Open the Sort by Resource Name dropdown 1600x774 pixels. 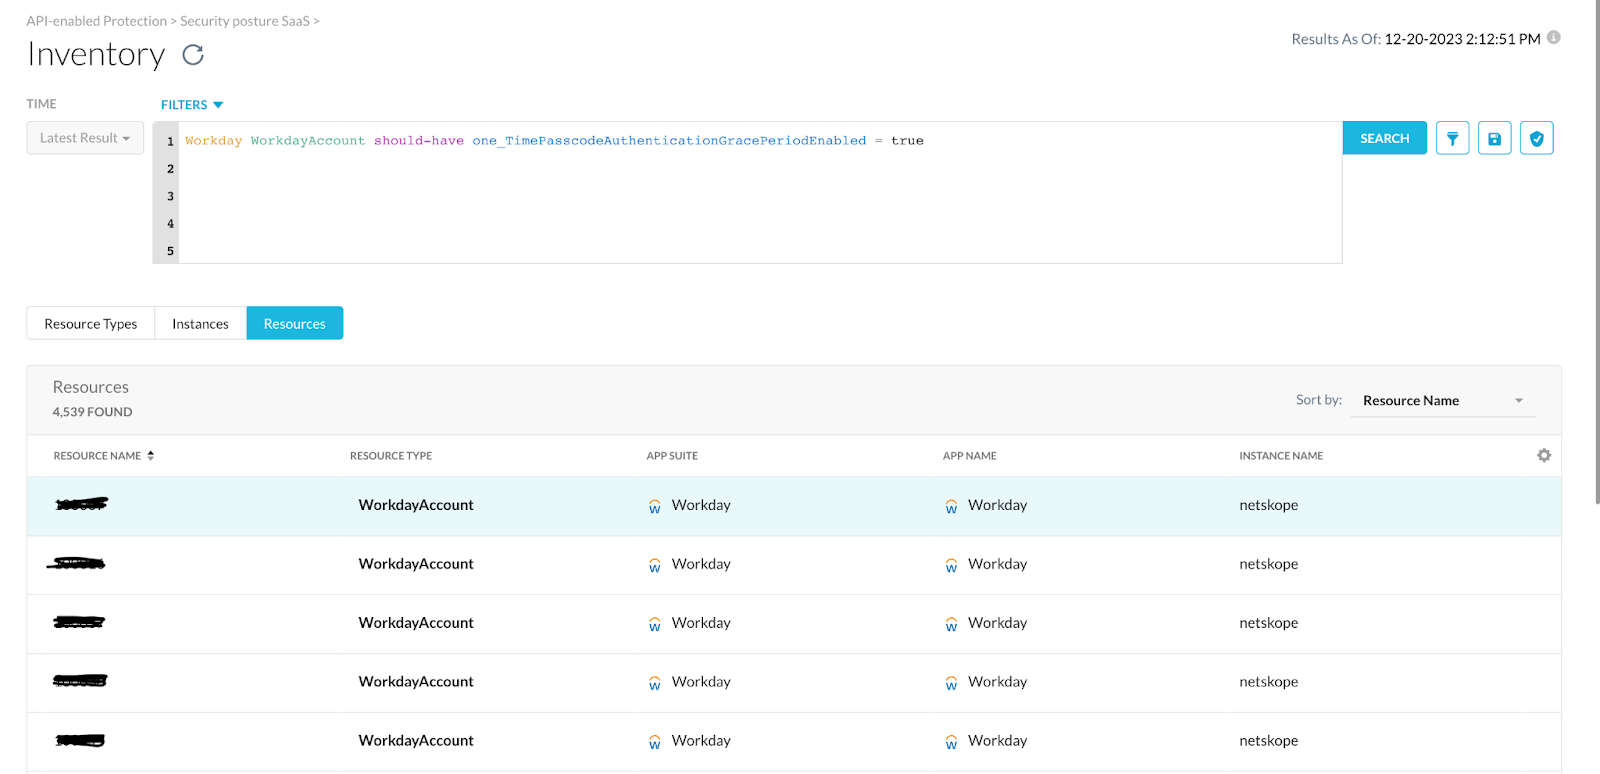tap(1442, 400)
